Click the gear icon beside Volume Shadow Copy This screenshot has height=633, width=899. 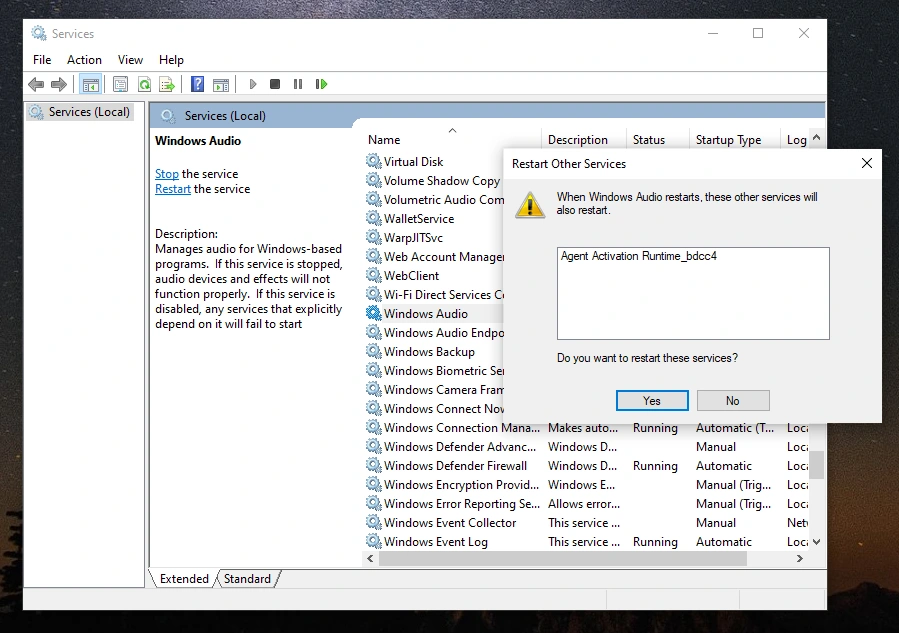coord(374,180)
